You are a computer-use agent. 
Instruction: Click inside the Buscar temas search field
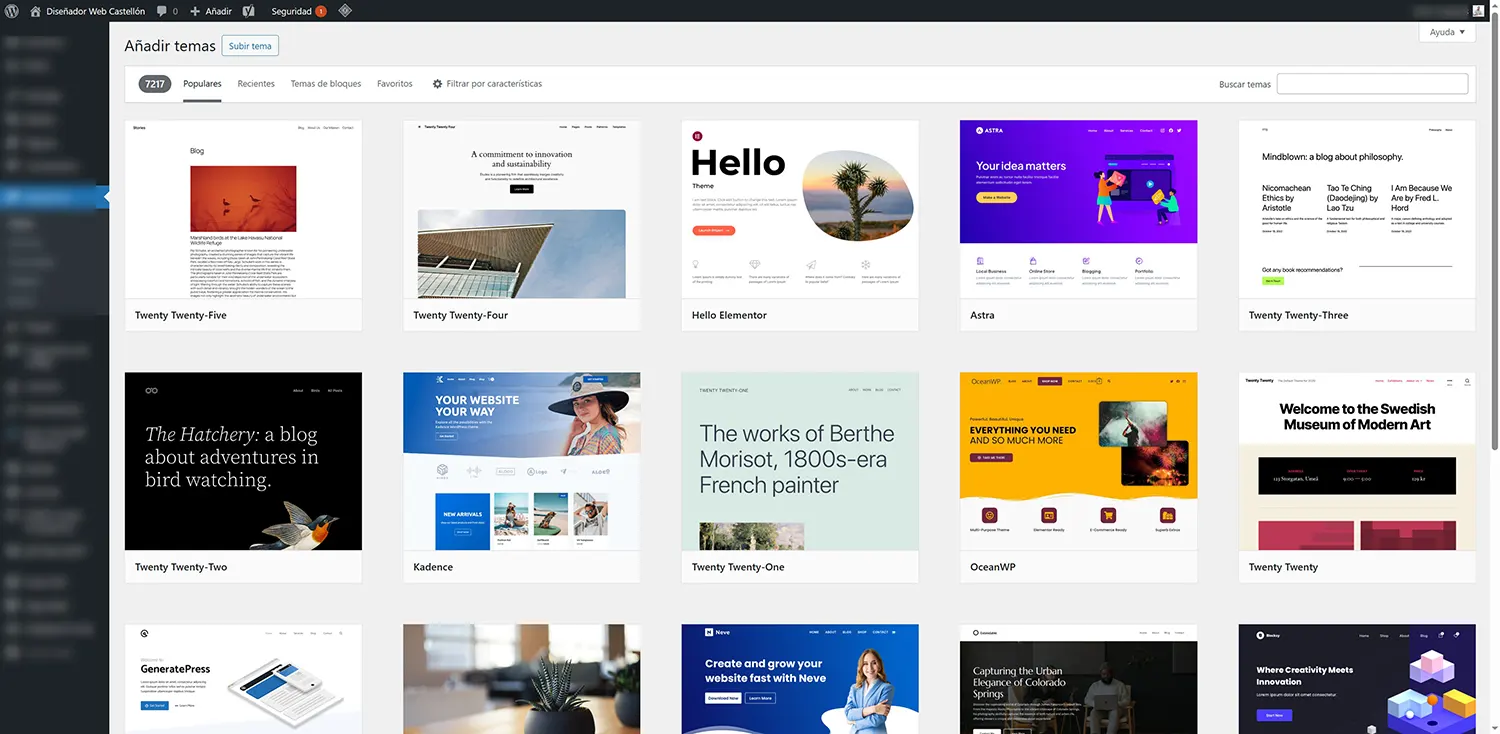[x=1371, y=83]
